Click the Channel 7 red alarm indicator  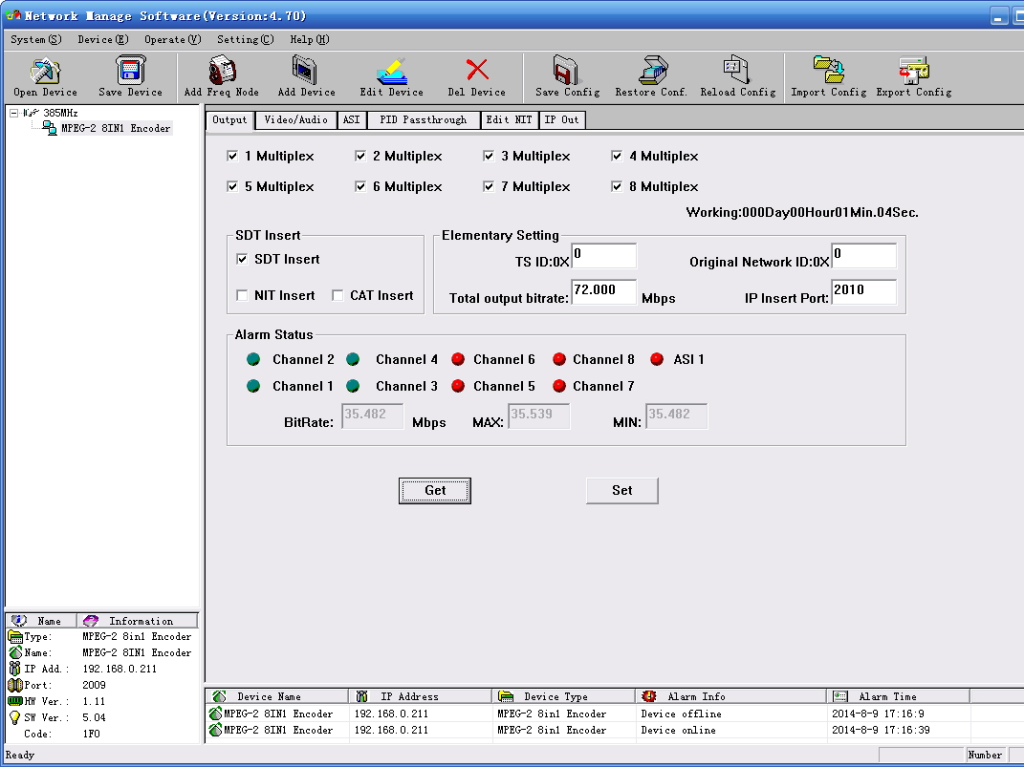[559, 386]
